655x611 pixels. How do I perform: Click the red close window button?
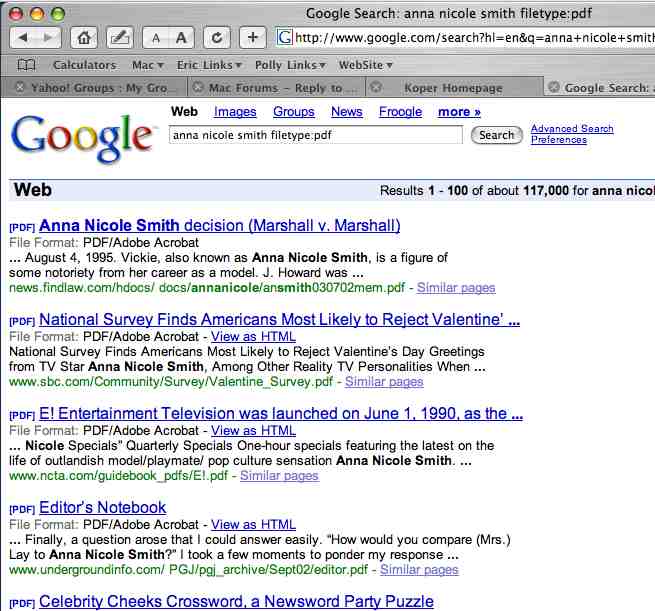16,14
